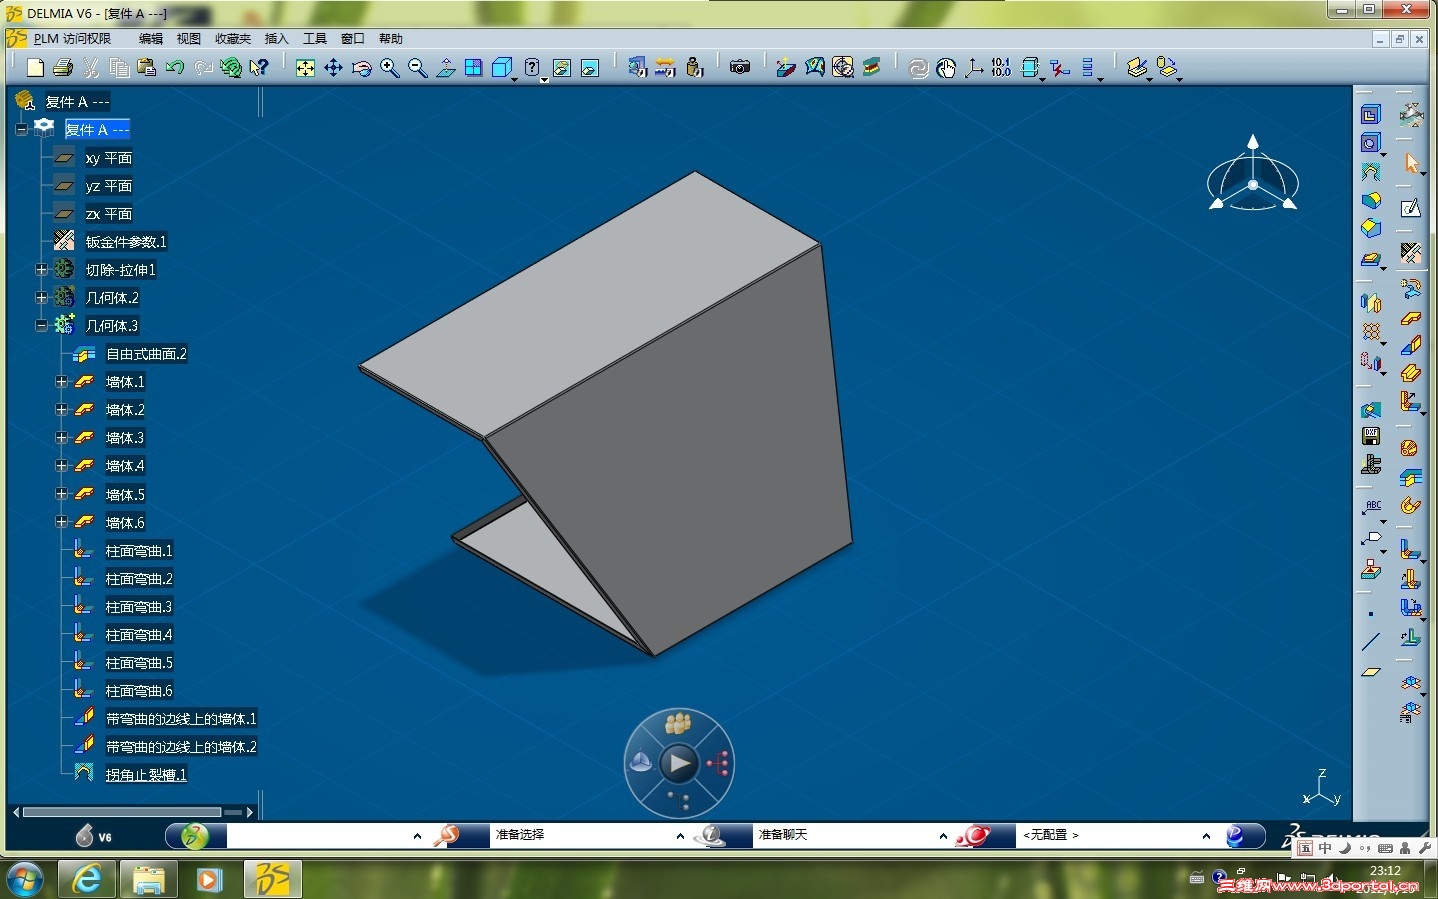Click the Fit All In view icon

(x=305, y=67)
